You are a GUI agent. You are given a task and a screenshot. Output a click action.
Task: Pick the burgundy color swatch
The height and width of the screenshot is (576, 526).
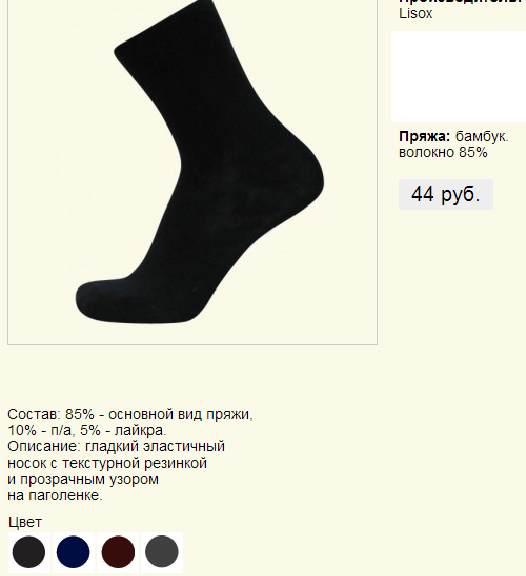pos(118,552)
